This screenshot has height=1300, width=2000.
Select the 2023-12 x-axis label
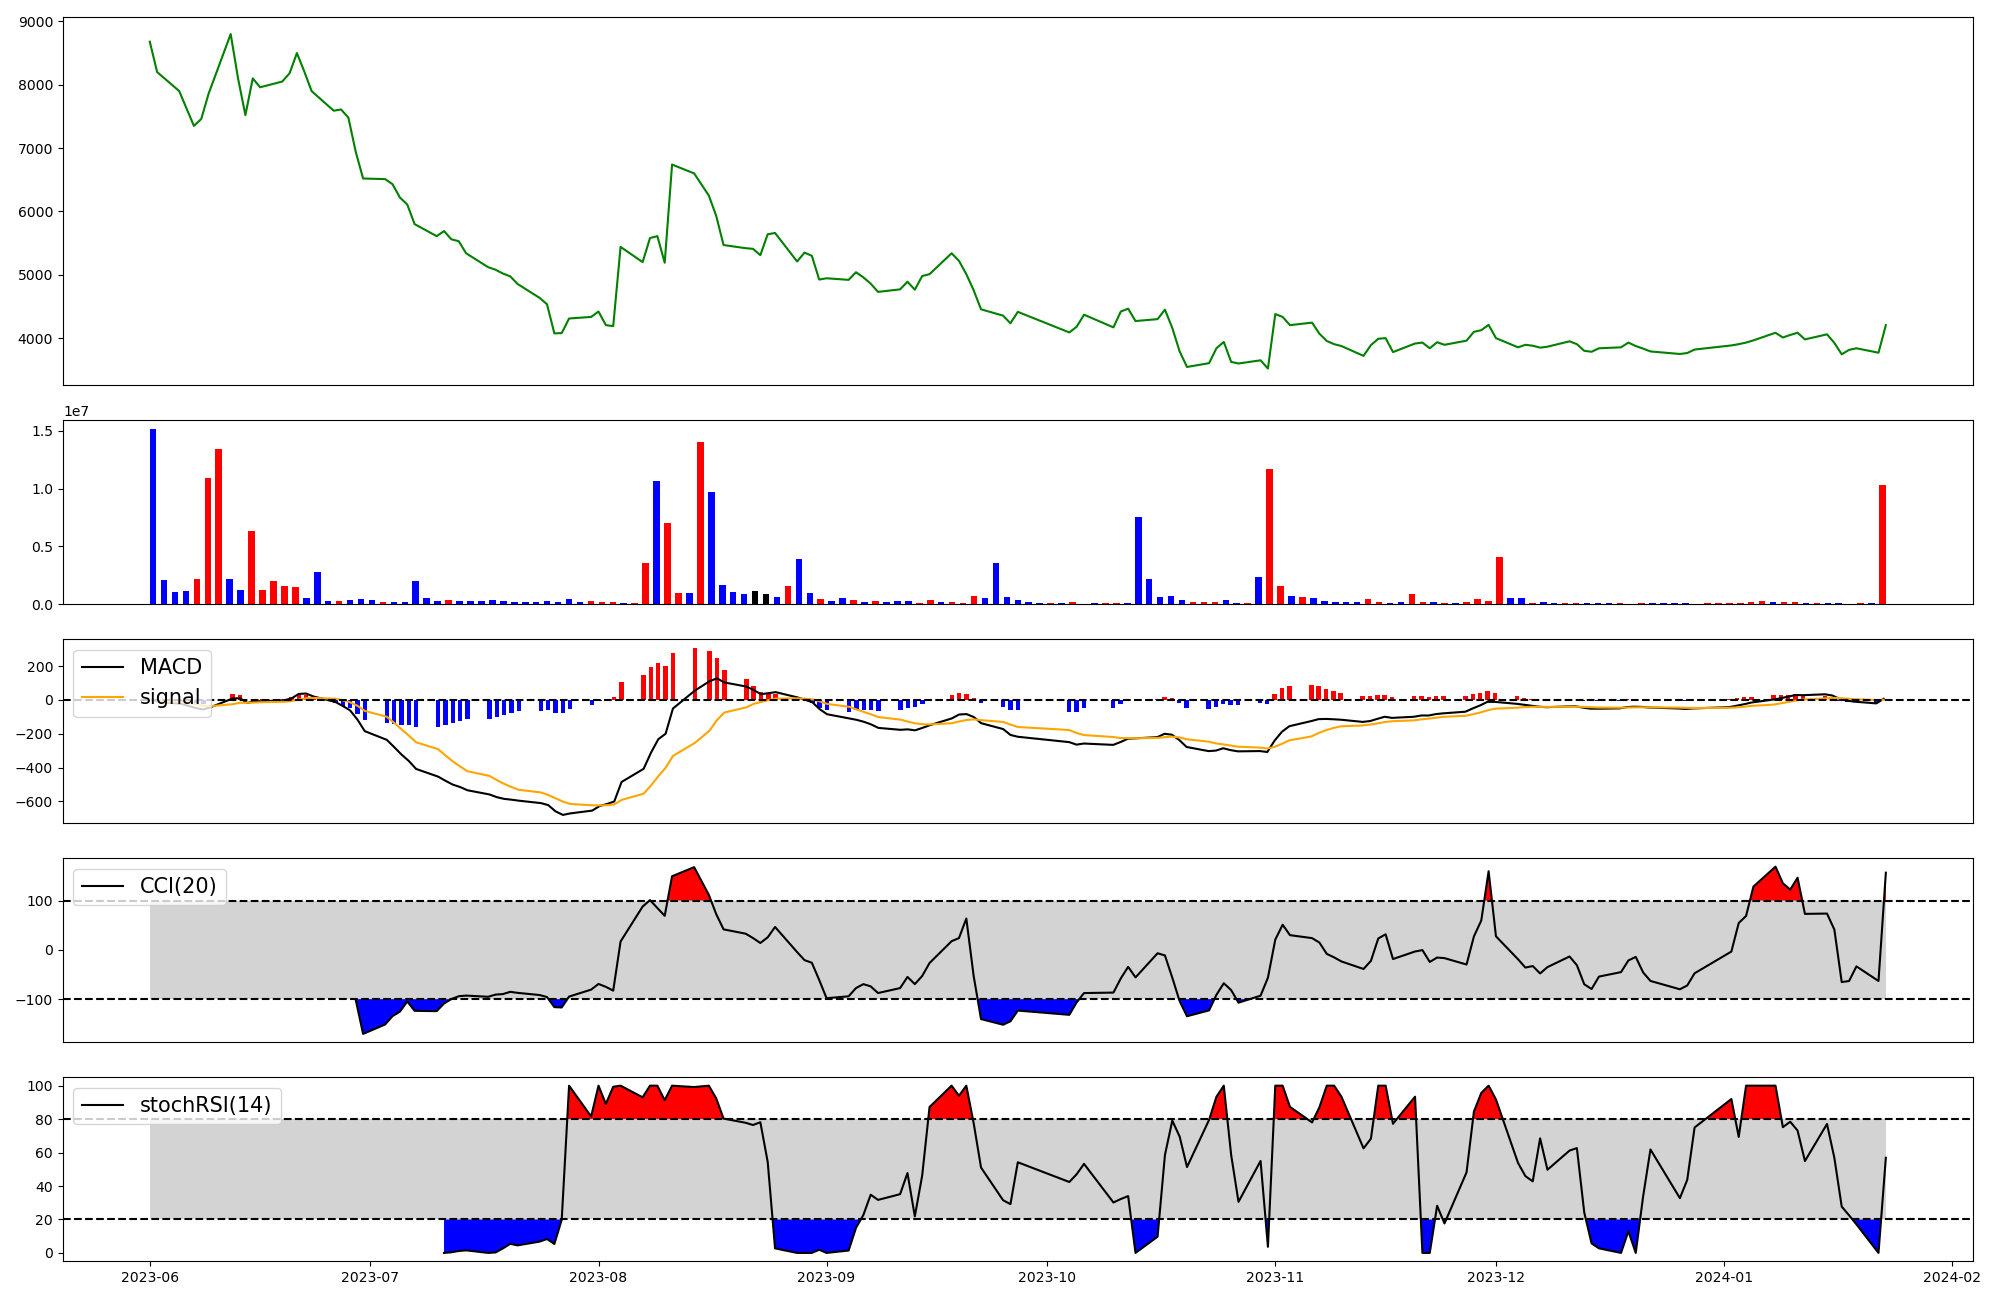1496,1277
